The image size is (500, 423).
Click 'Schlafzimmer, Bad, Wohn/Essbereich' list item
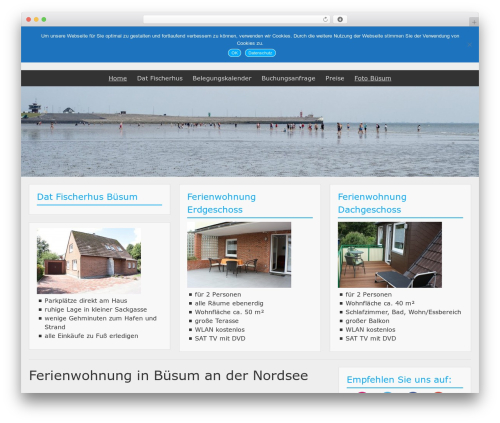point(403,312)
